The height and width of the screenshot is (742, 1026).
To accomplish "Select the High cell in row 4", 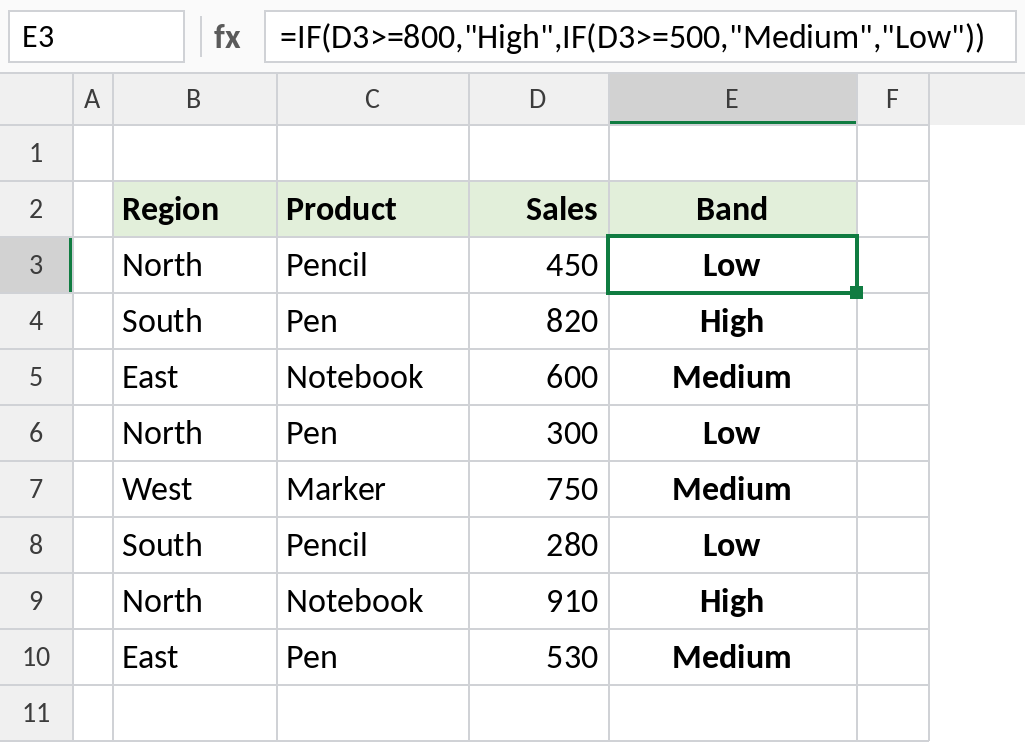I will (733, 321).
